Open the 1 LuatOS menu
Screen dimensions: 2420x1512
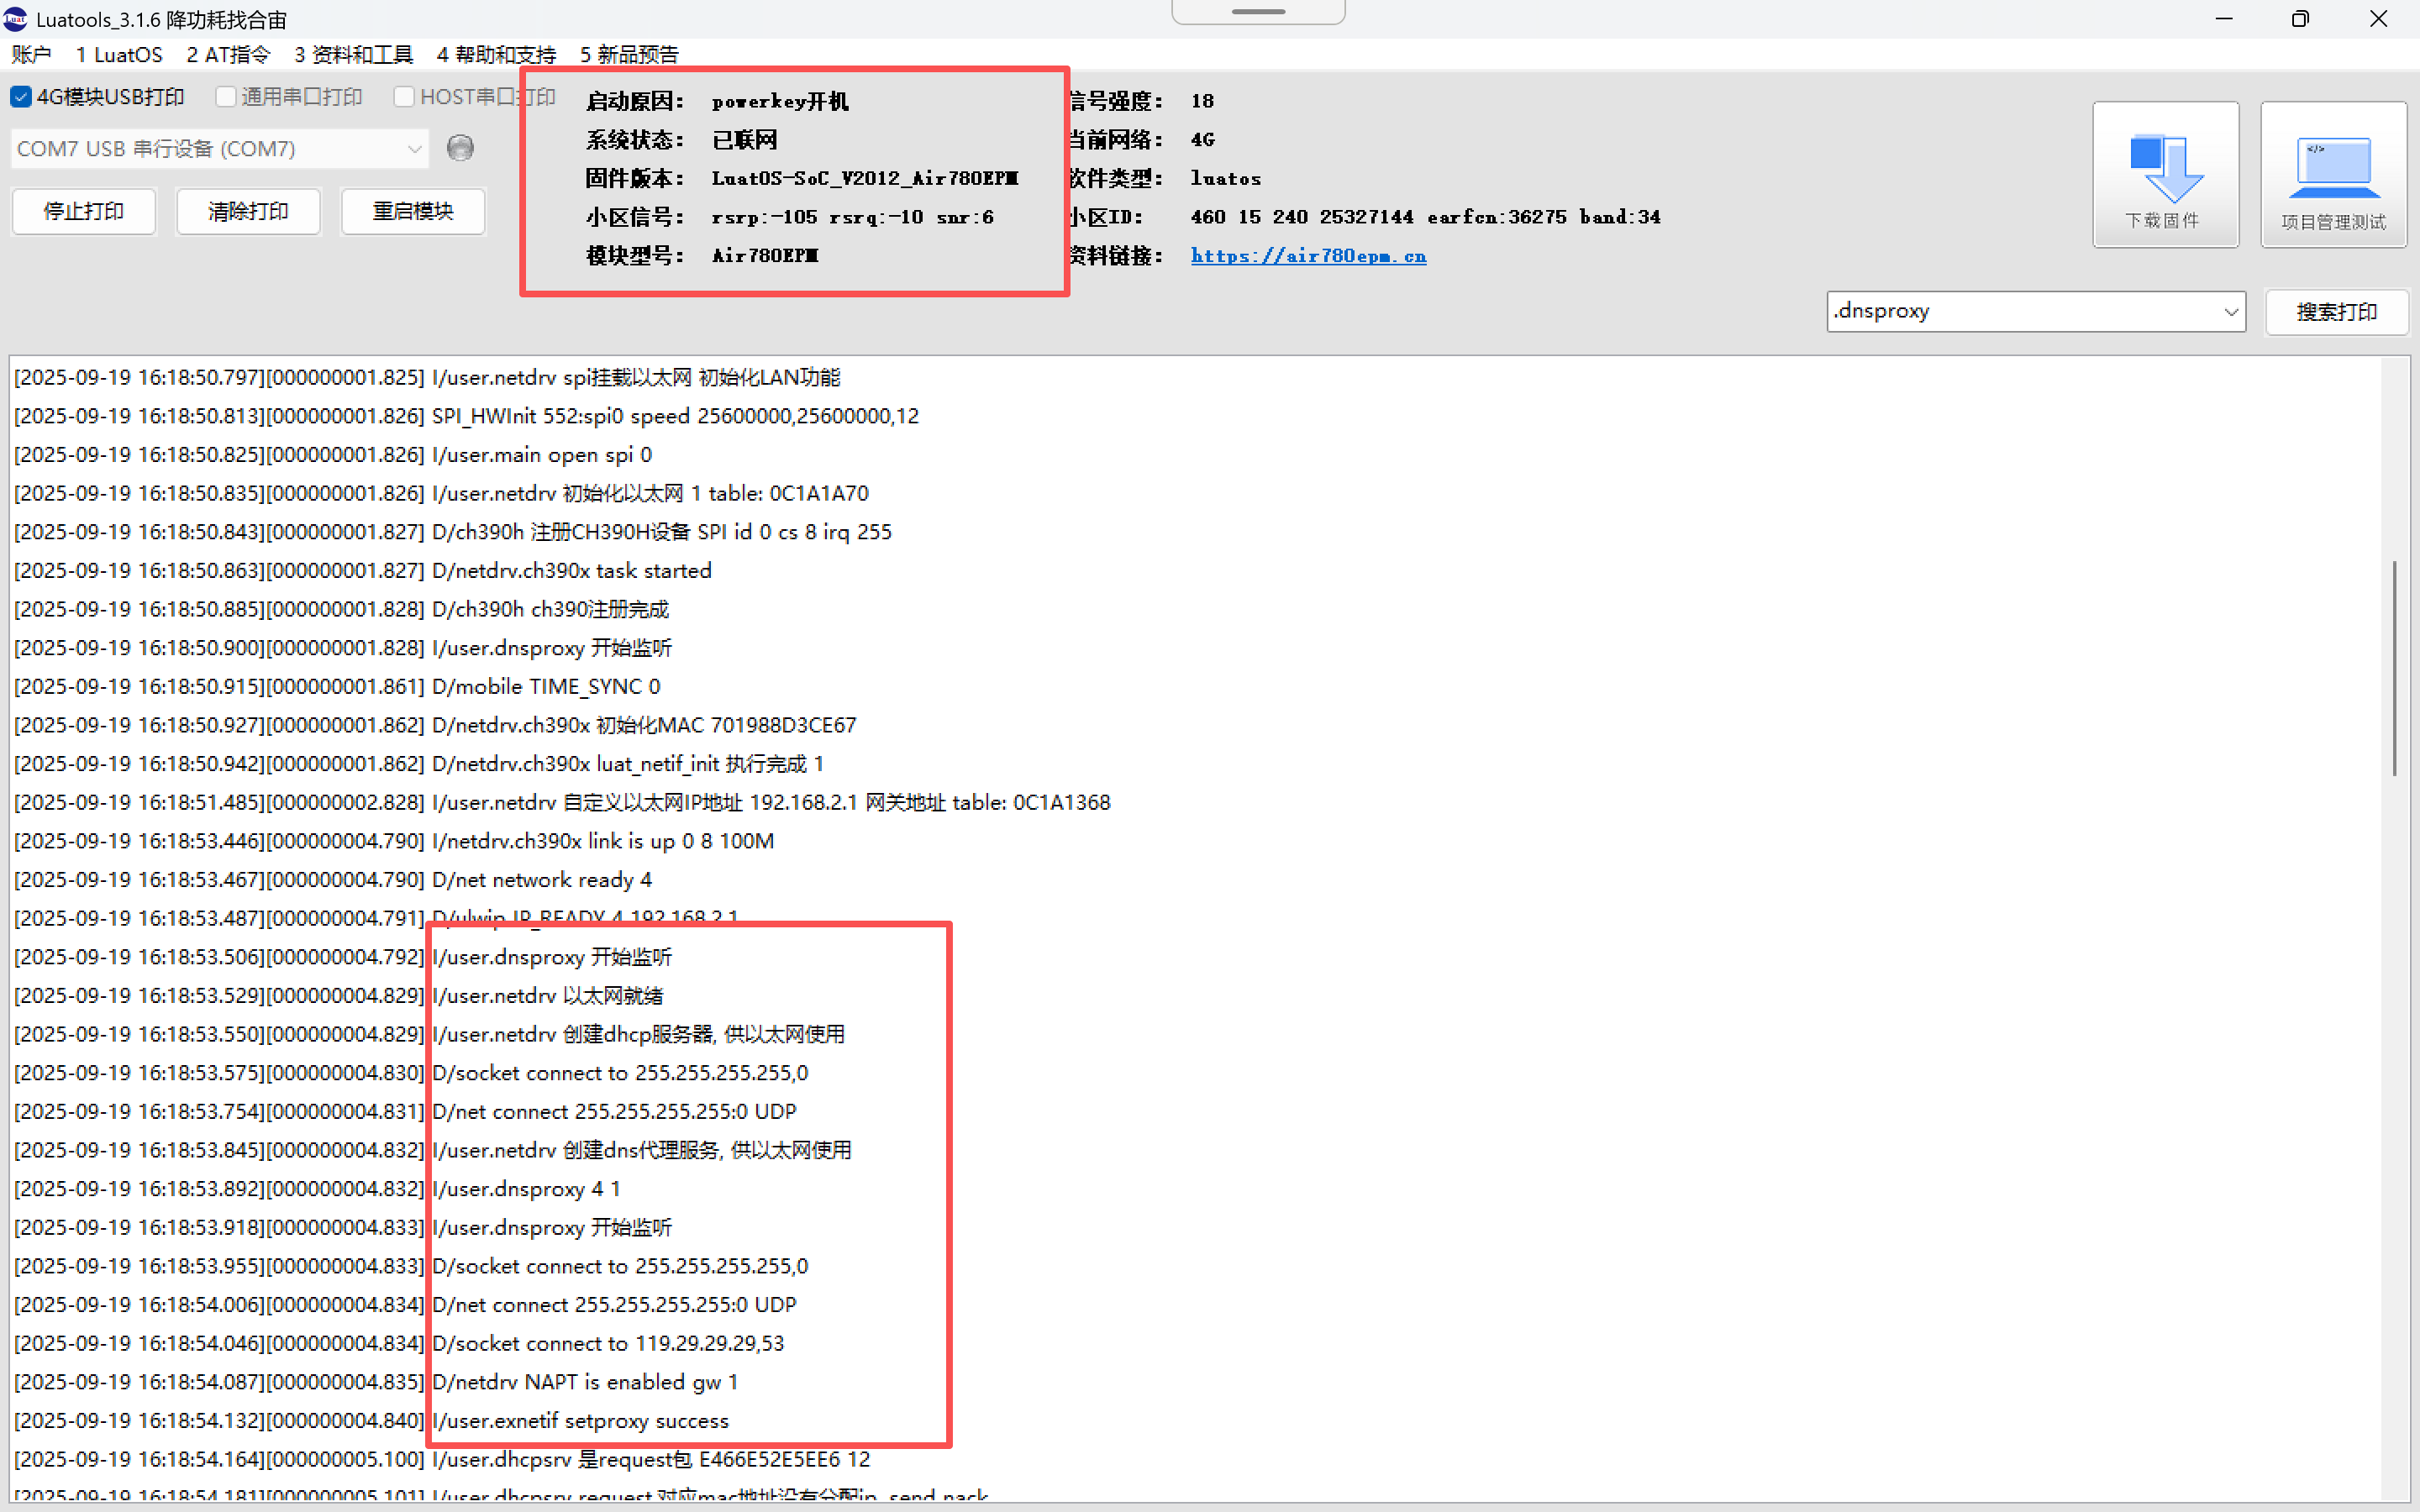click(x=118, y=54)
